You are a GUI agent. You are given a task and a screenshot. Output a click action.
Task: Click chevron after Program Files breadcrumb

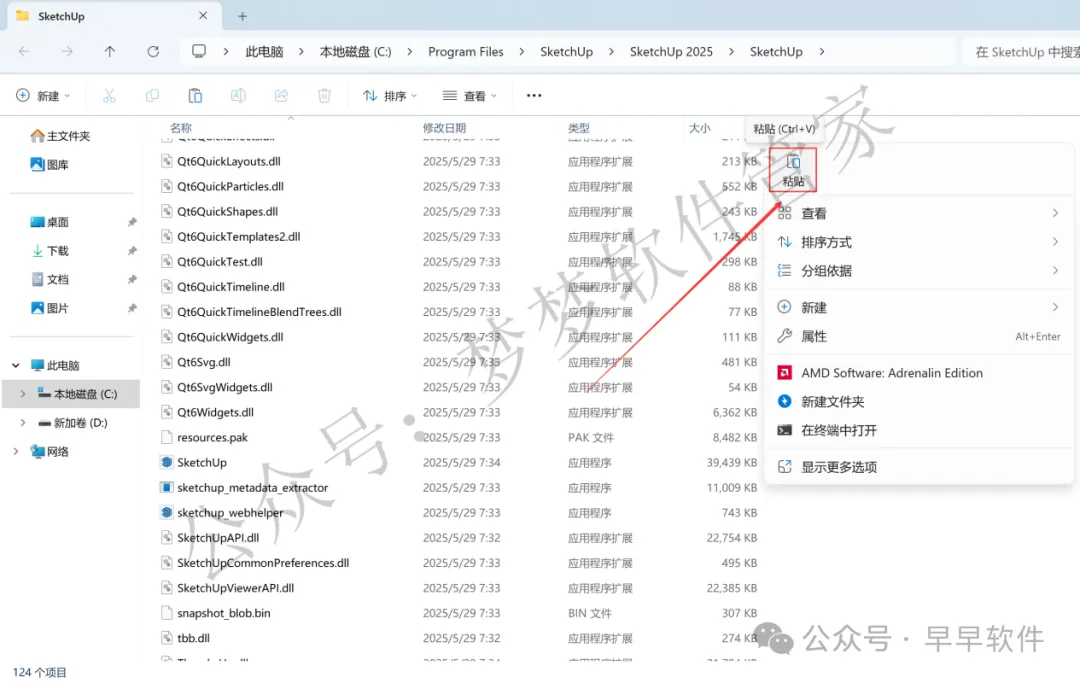tap(521, 52)
